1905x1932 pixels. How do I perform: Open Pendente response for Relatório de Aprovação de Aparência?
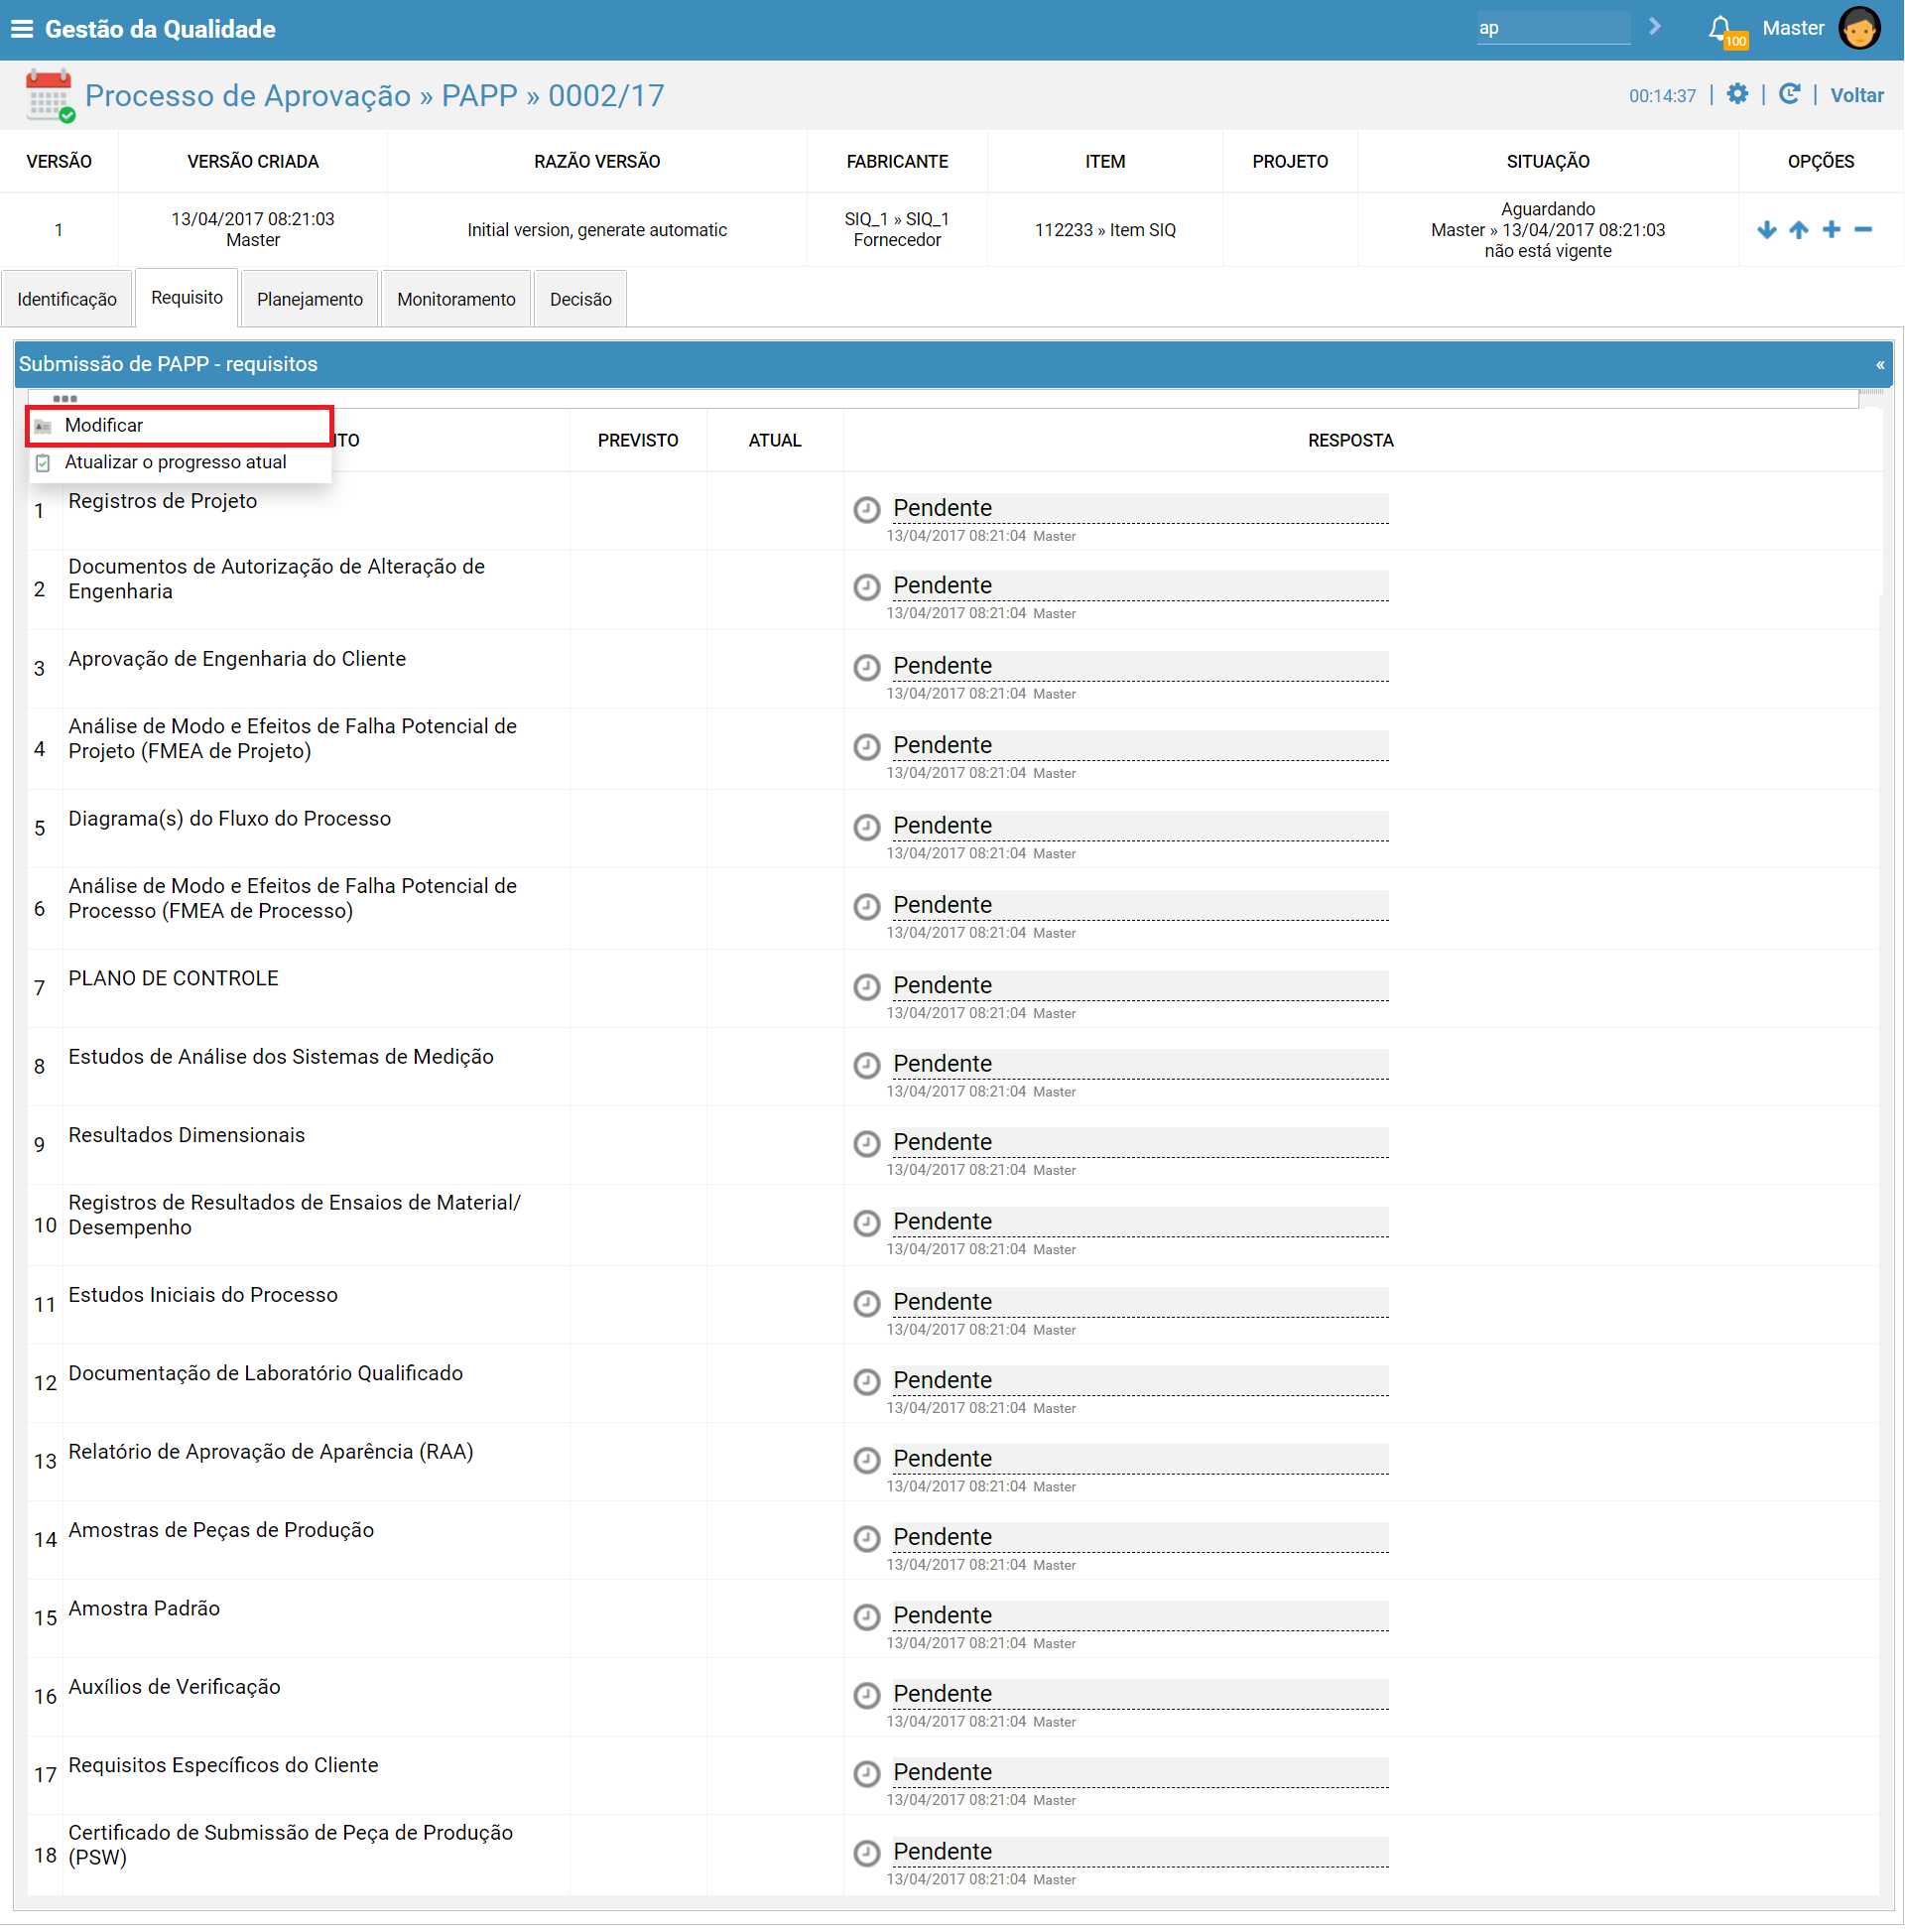pyautogui.click(x=1140, y=1460)
